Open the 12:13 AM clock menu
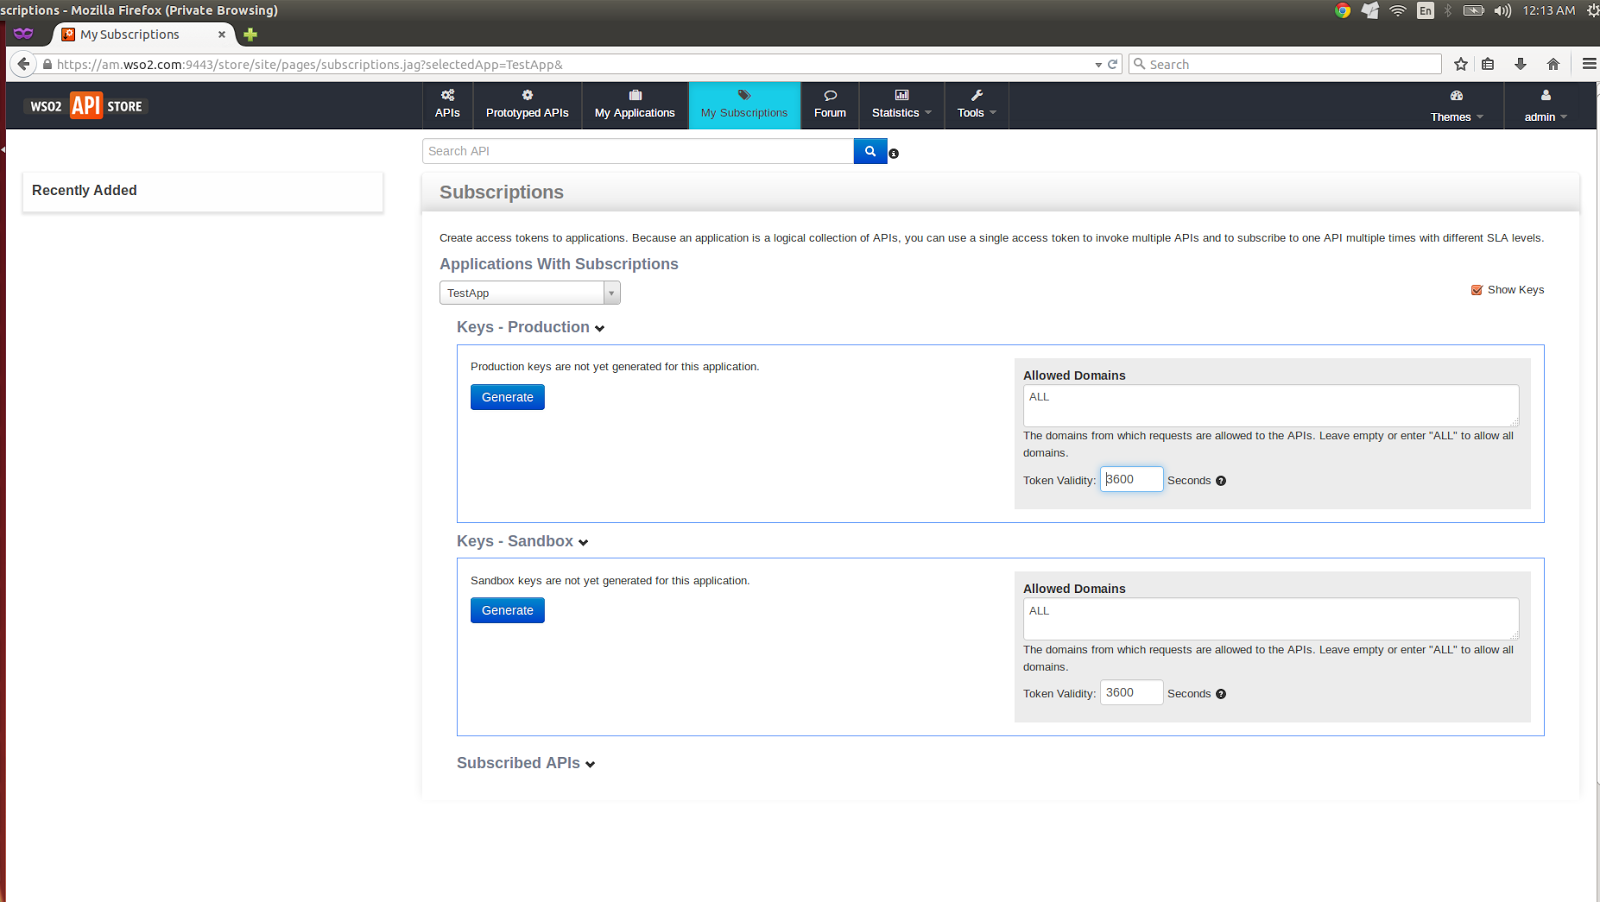The image size is (1600, 902). [x=1549, y=10]
